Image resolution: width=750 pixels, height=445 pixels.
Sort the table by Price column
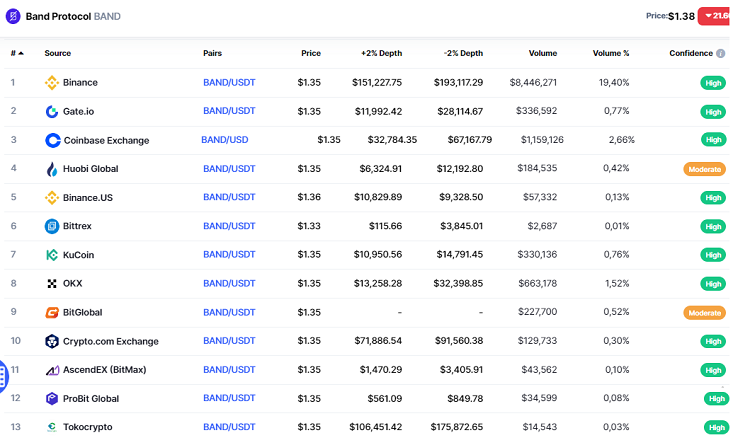310,53
